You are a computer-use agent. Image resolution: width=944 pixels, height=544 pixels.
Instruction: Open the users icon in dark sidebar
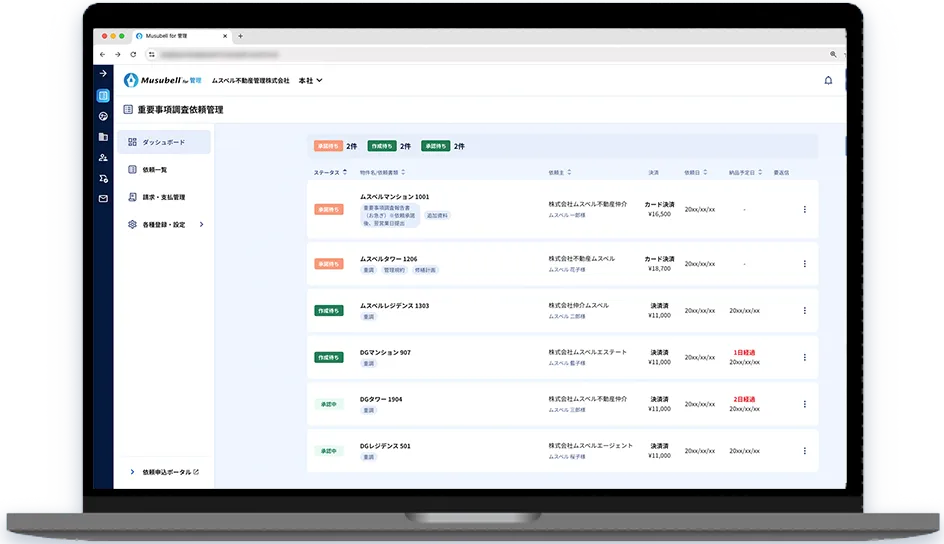103,158
